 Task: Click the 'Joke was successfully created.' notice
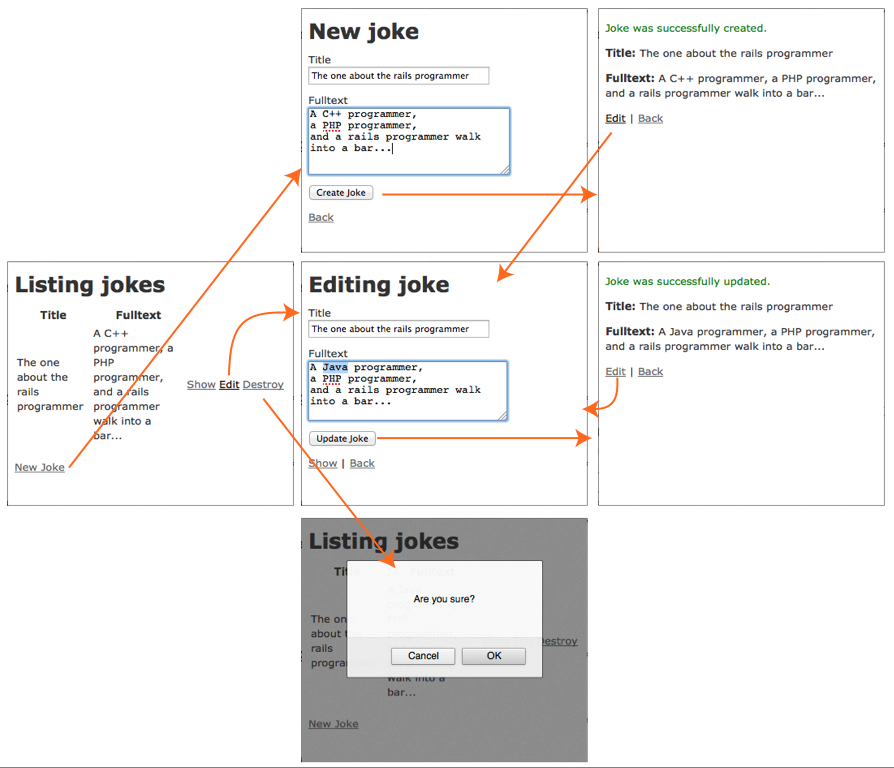(x=686, y=28)
